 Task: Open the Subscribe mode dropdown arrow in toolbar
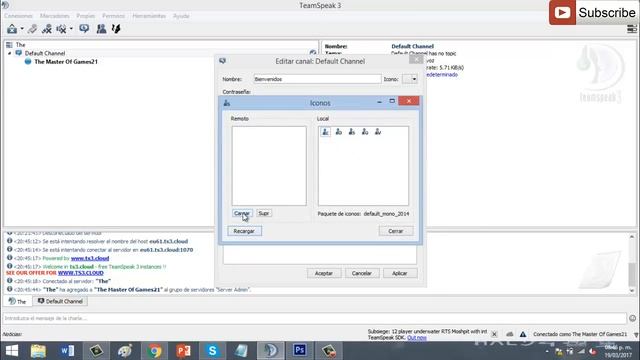[x=71, y=29]
